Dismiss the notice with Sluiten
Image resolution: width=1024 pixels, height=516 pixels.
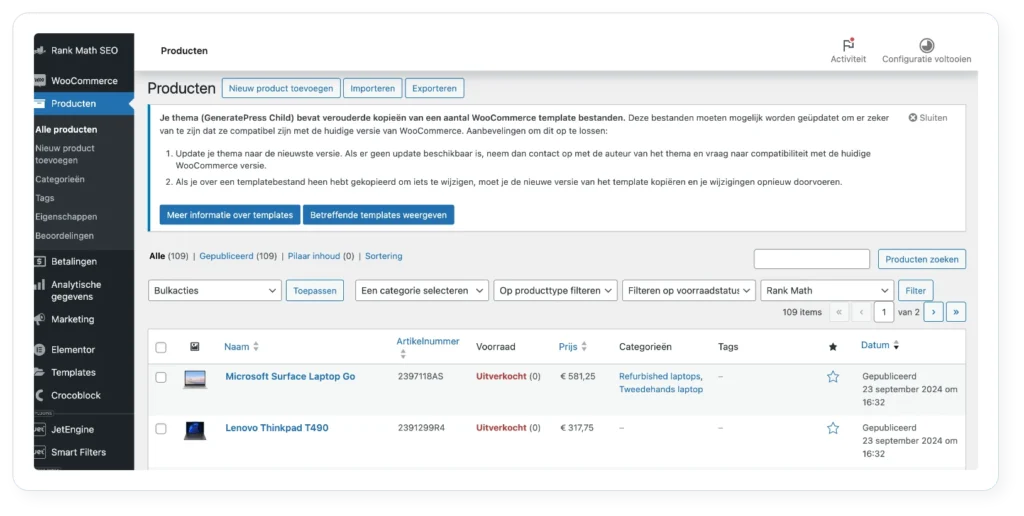(x=927, y=118)
